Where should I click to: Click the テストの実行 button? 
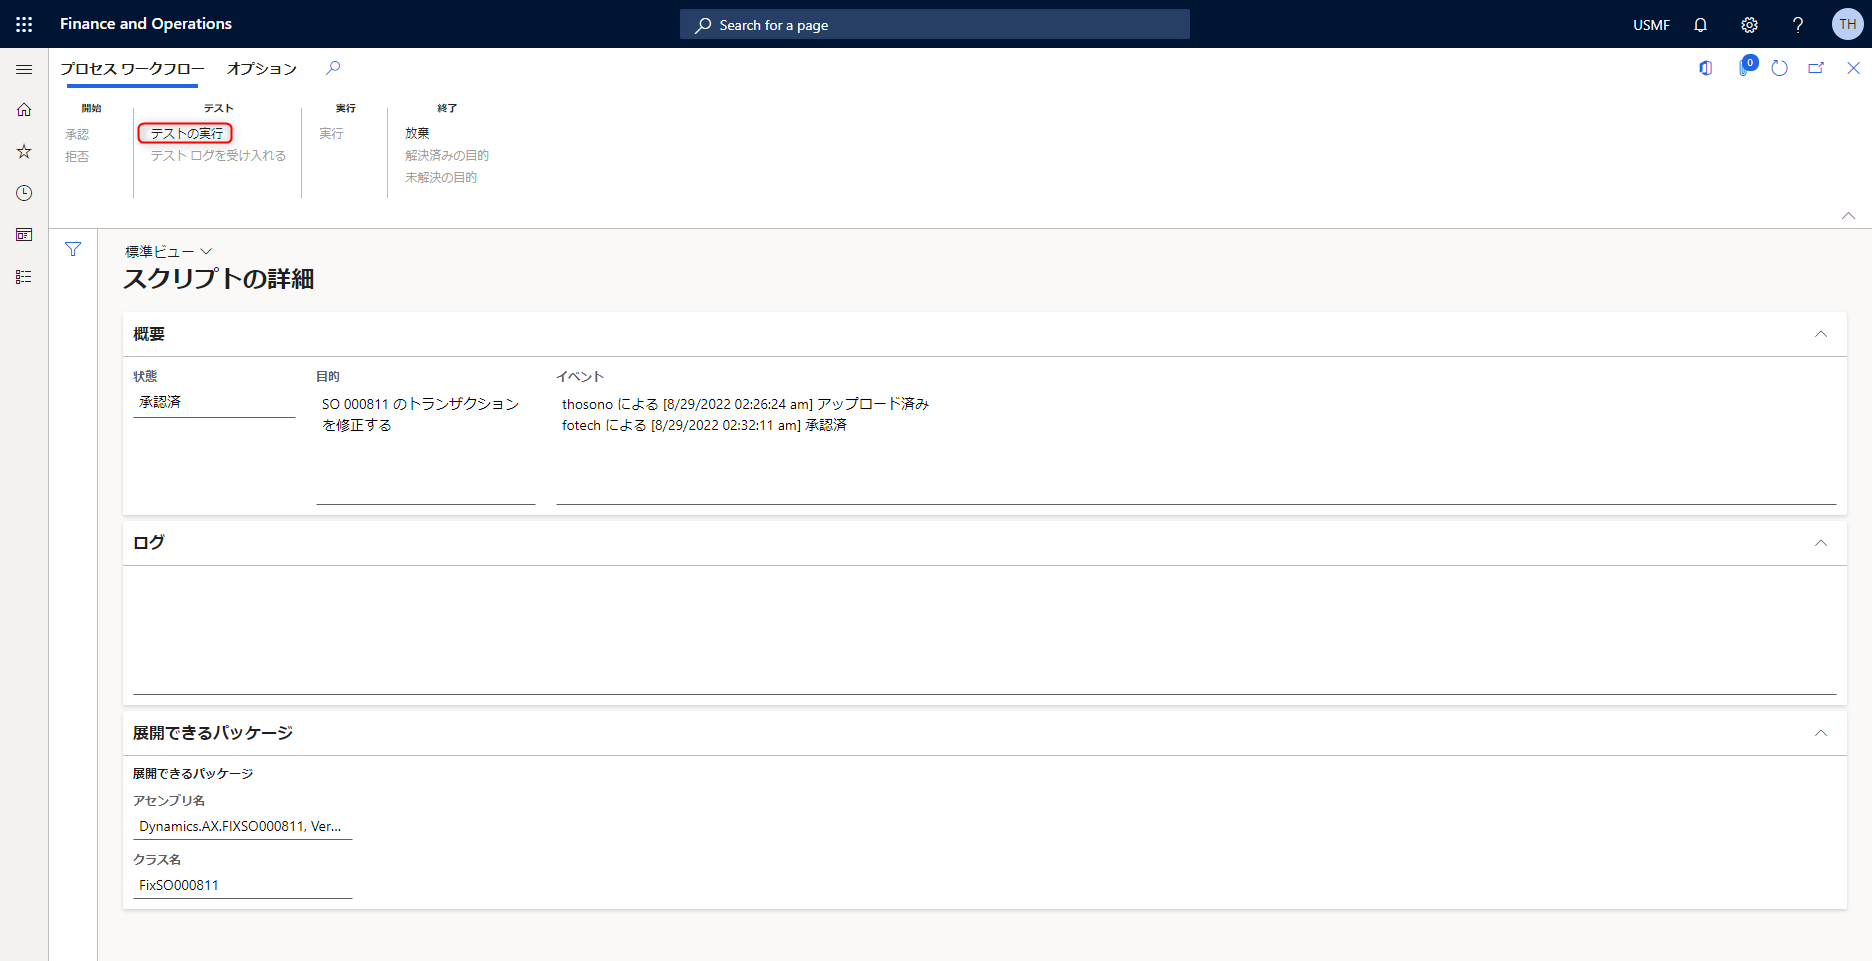coord(186,133)
